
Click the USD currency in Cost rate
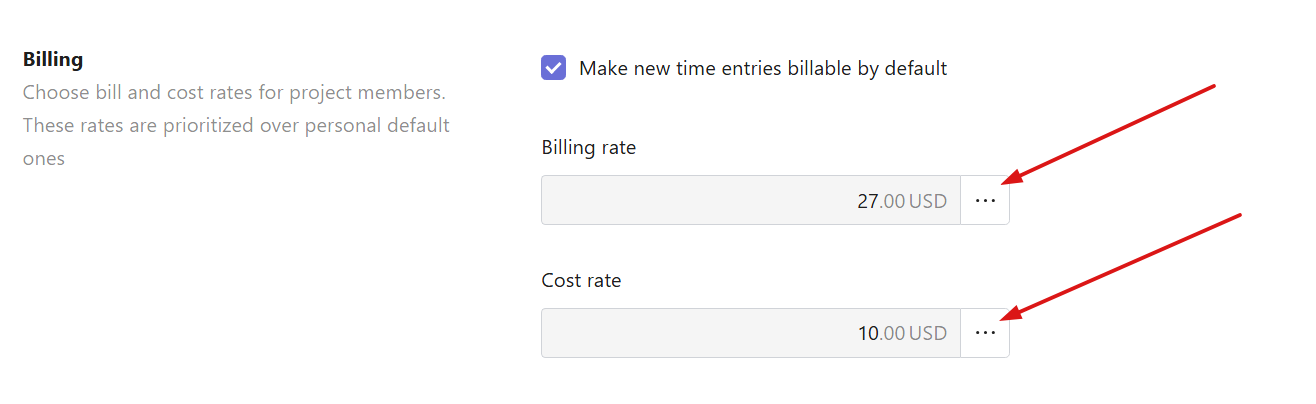[928, 334]
